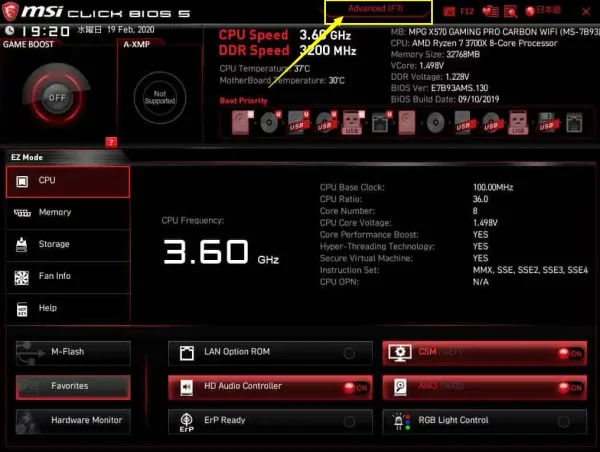
Task: Click the CPU Base Clock 100.00MHz value
Action: pos(493,188)
